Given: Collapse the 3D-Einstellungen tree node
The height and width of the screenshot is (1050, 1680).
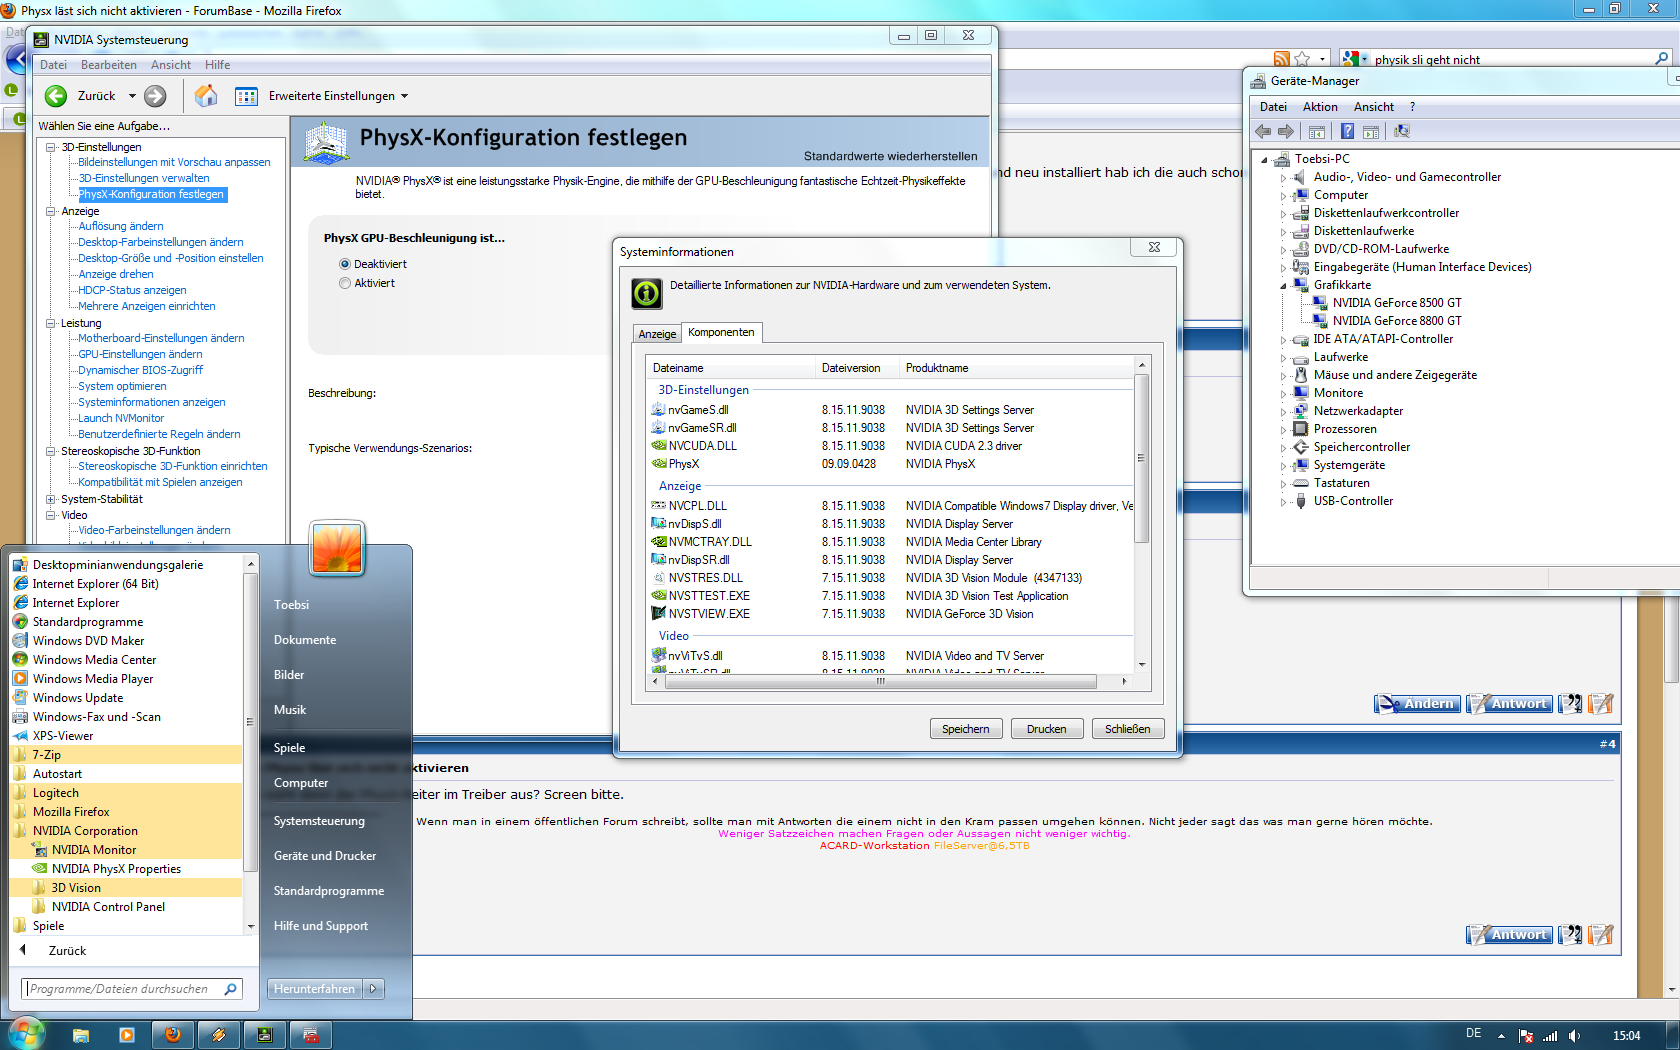Looking at the screenshot, I should coord(51,147).
